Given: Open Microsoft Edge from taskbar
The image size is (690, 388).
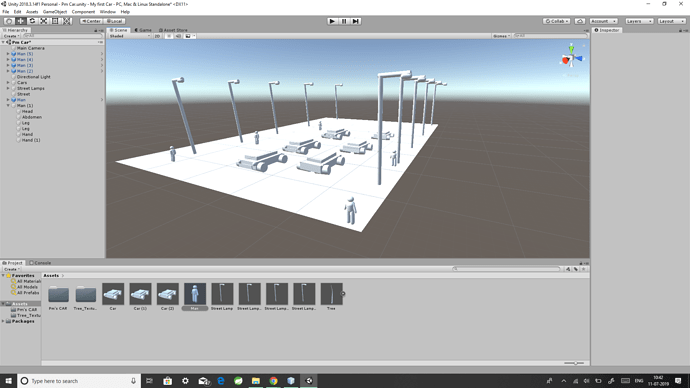Looking at the screenshot, I should click(x=220, y=381).
